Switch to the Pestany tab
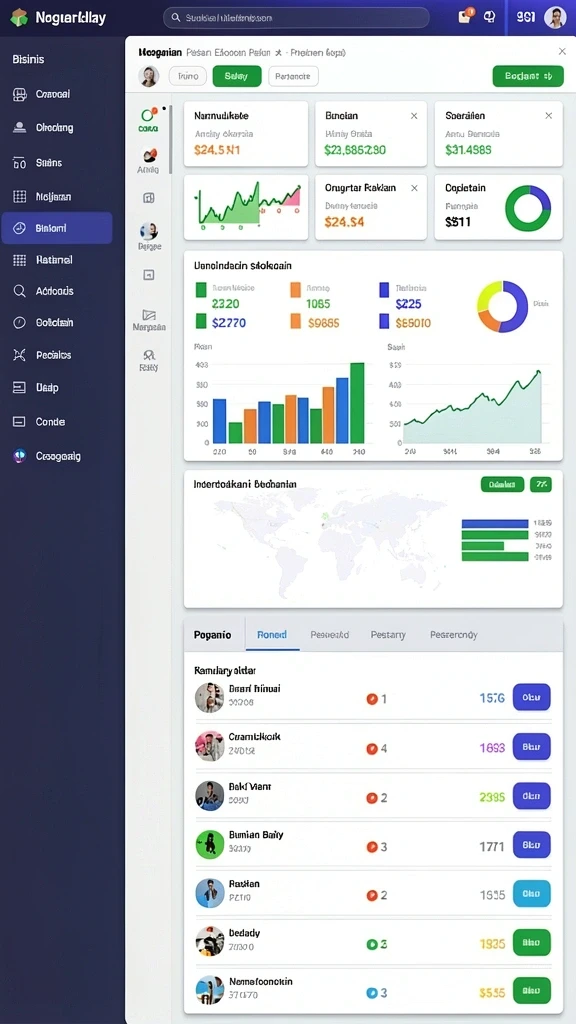The height and width of the screenshot is (1024, 576). pos(388,634)
